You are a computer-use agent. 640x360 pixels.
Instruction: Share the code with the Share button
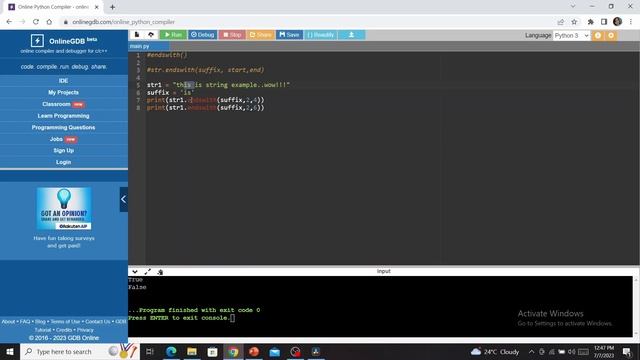(260, 35)
